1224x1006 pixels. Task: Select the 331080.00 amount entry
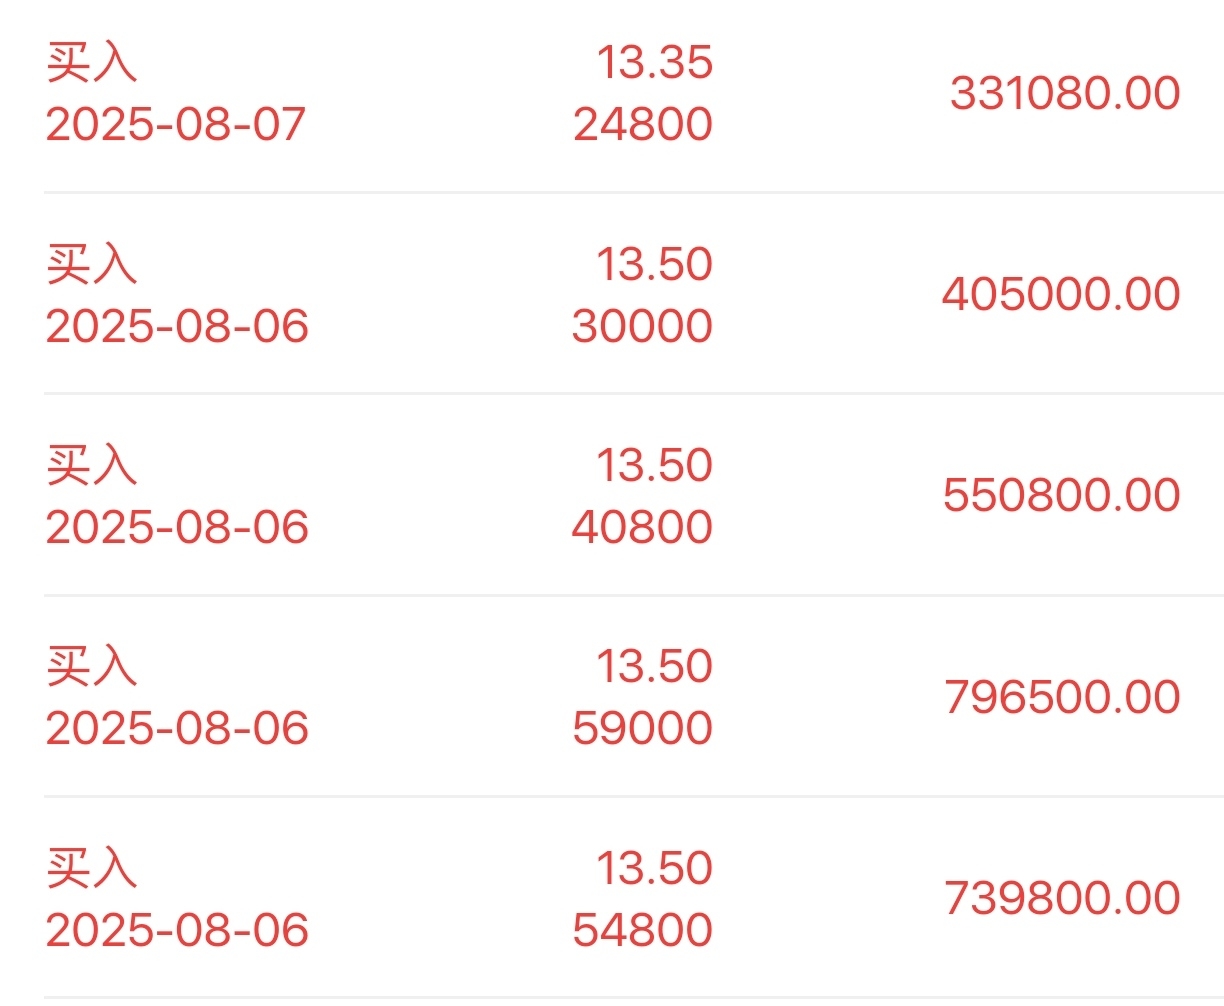point(1065,93)
